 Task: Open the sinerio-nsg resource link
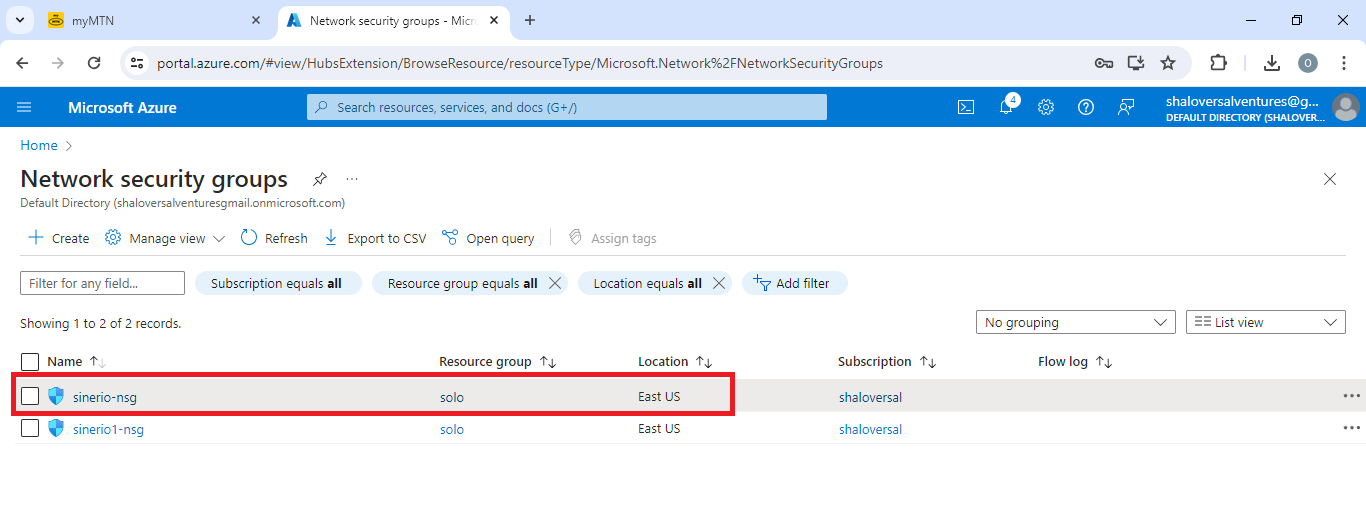point(105,397)
